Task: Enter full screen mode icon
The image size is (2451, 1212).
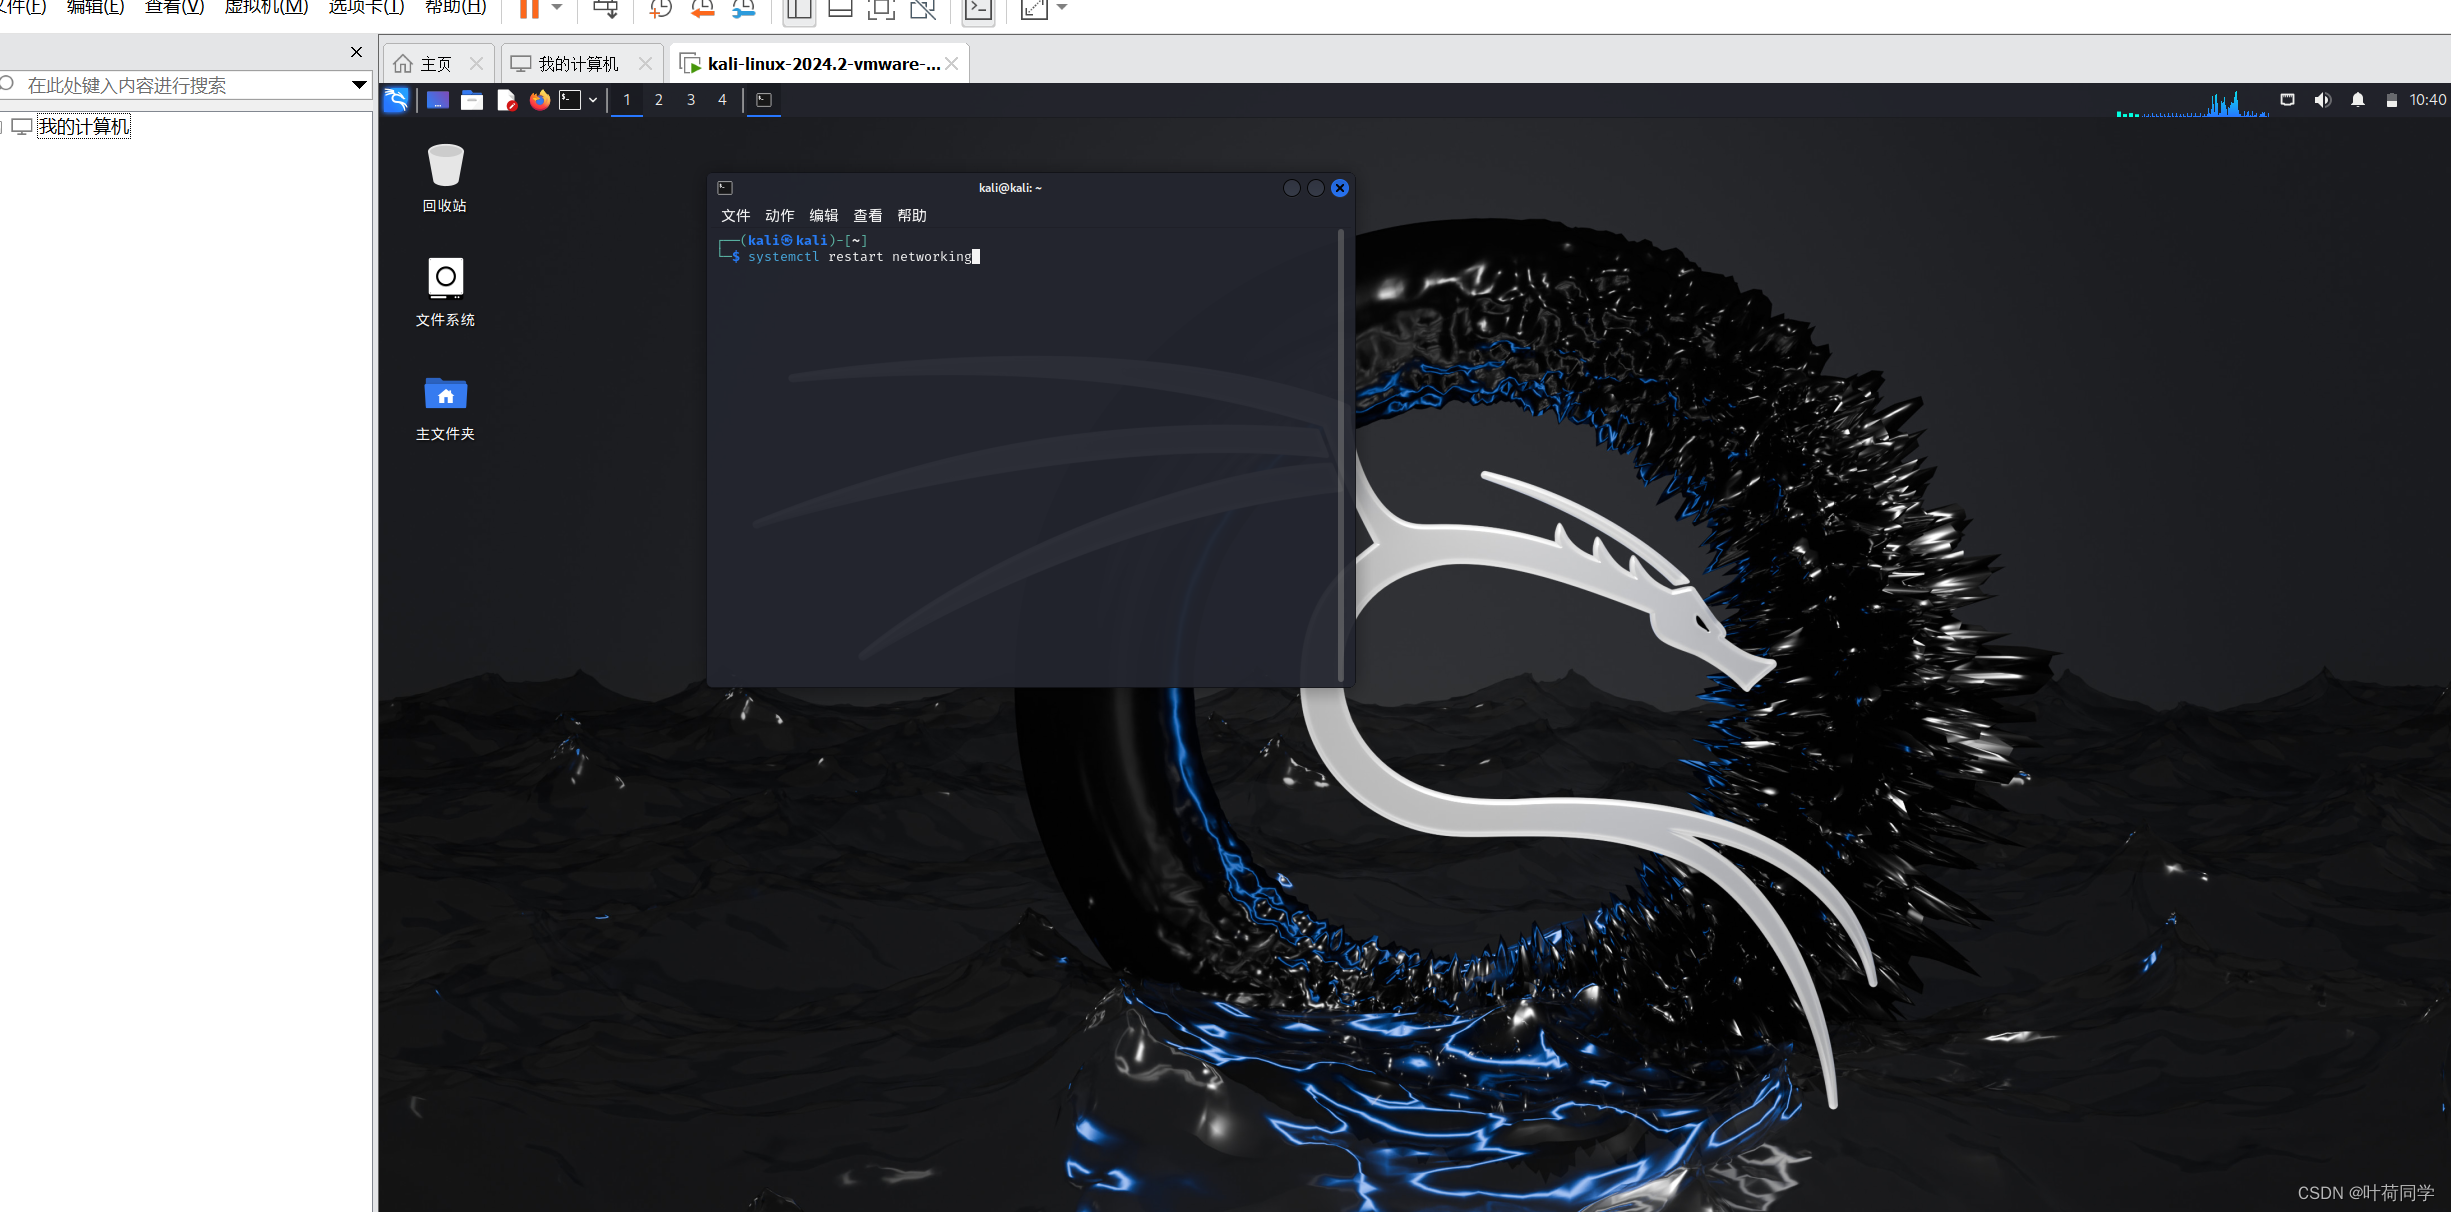Action: click(x=881, y=9)
